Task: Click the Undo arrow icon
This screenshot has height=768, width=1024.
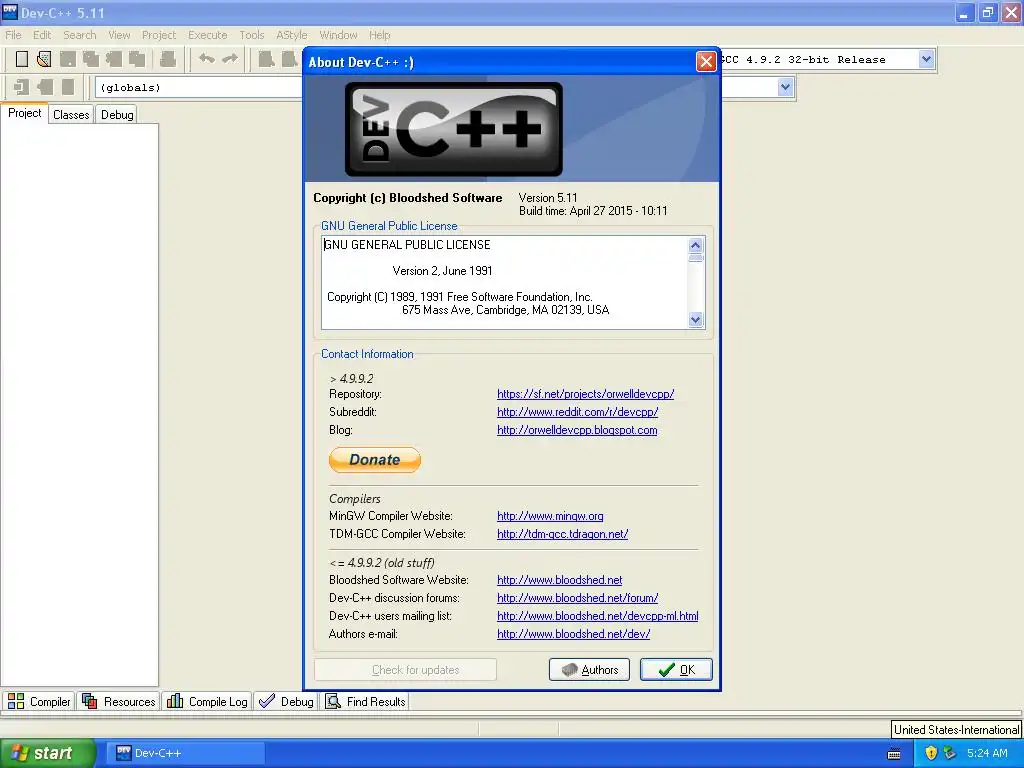Action: click(207, 59)
